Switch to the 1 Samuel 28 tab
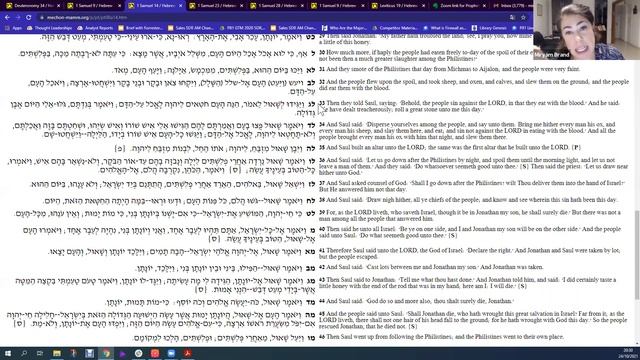640x360 pixels. (x=277, y=6)
